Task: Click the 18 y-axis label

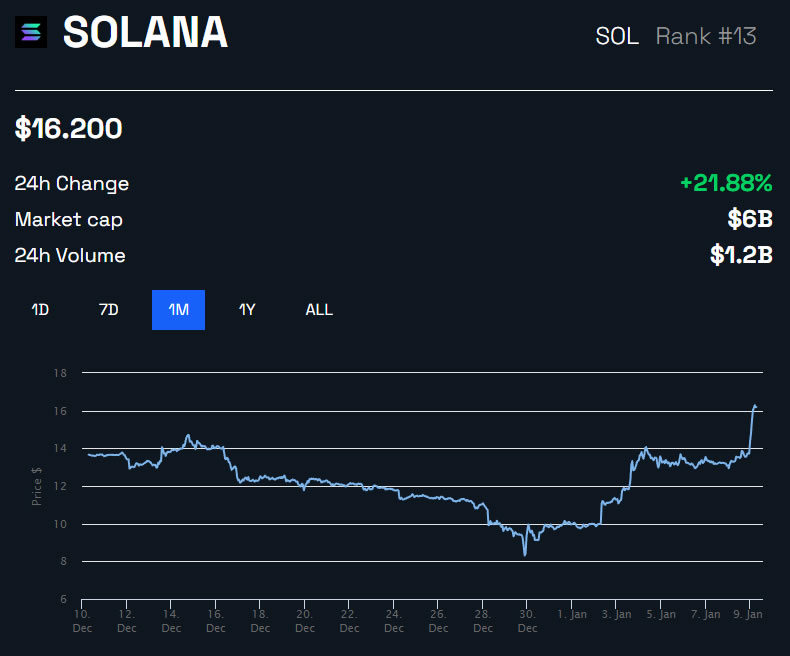Action: point(60,373)
